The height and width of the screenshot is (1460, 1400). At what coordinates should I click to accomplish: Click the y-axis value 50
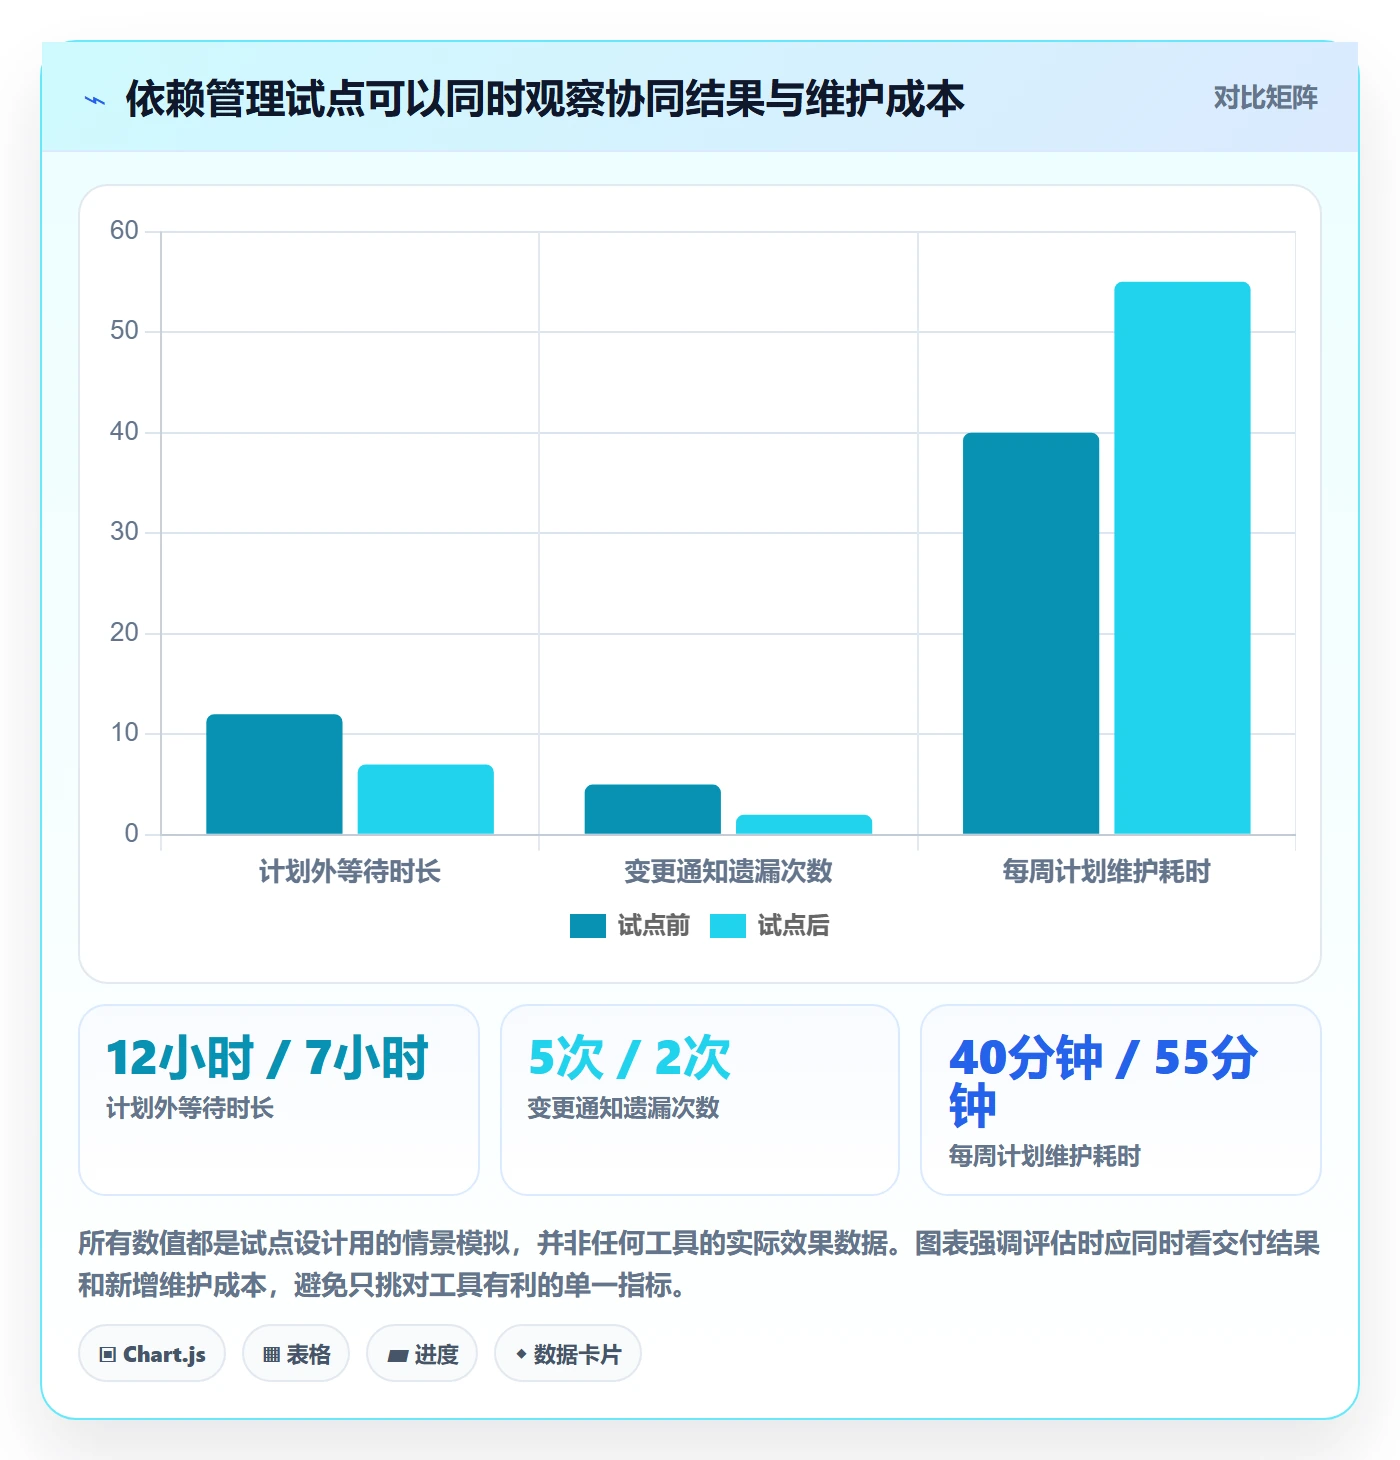click(x=124, y=331)
